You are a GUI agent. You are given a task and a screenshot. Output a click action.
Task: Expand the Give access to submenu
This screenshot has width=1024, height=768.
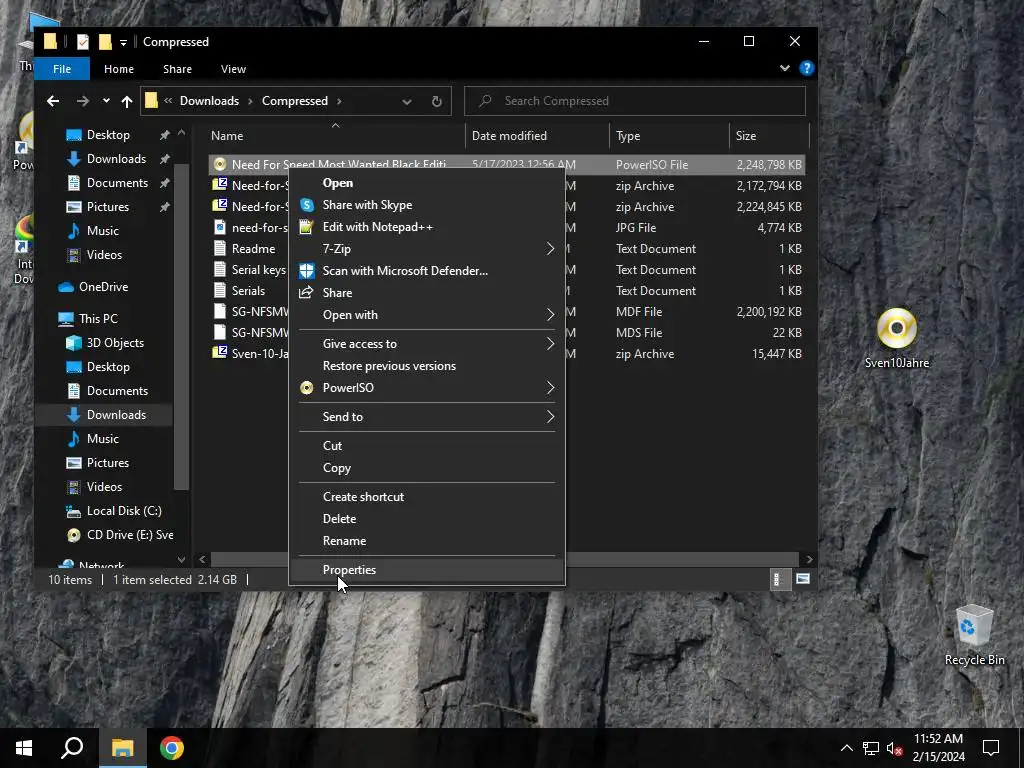tap(427, 344)
